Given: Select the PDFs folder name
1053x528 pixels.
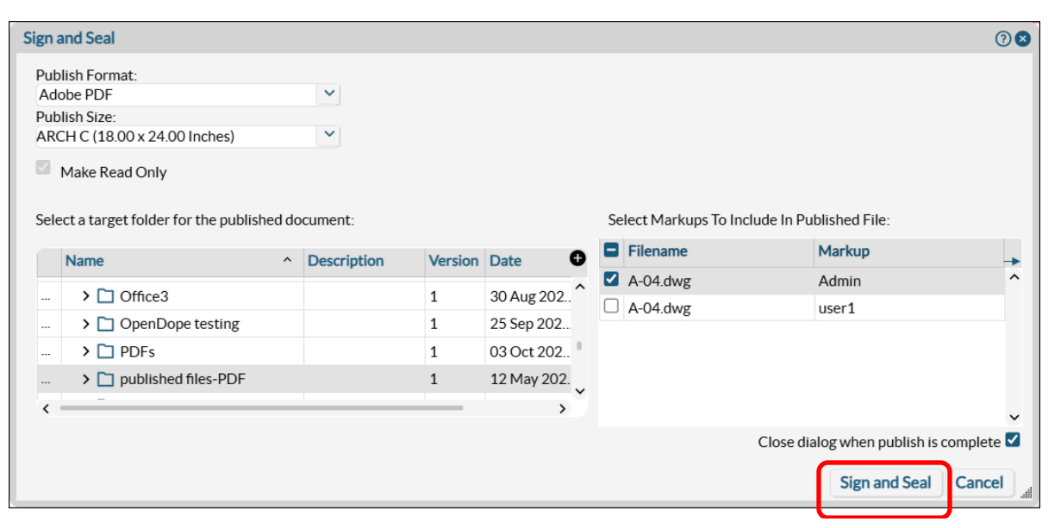Looking at the screenshot, I should click(137, 351).
